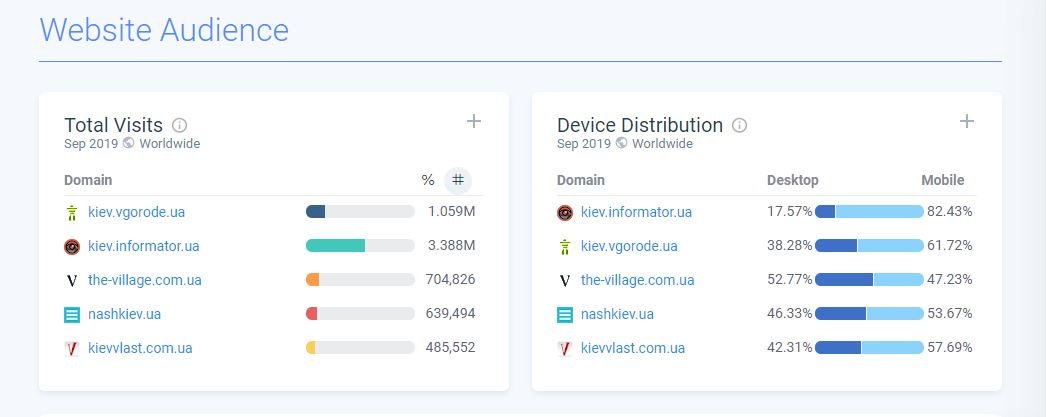Click kiev.informator.ua favicon in Total Visits
The height and width of the screenshot is (417, 1046).
click(x=72, y=247)
